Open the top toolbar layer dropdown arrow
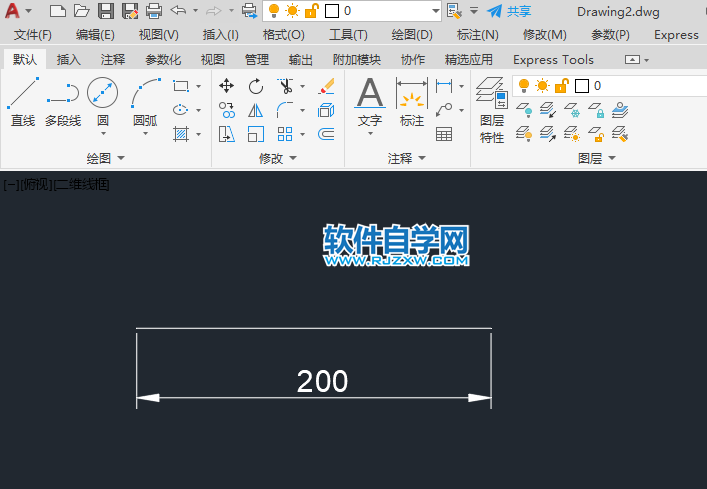 click(x=435, y=11)
